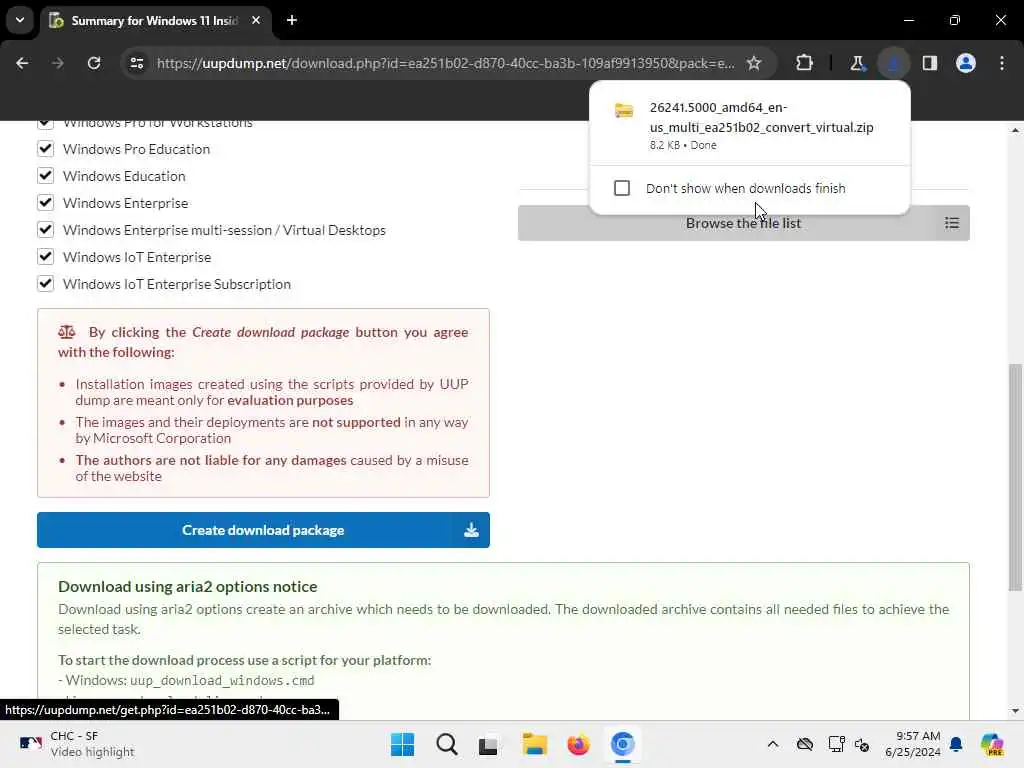Click the browser forward arrow

pos(57,63)
